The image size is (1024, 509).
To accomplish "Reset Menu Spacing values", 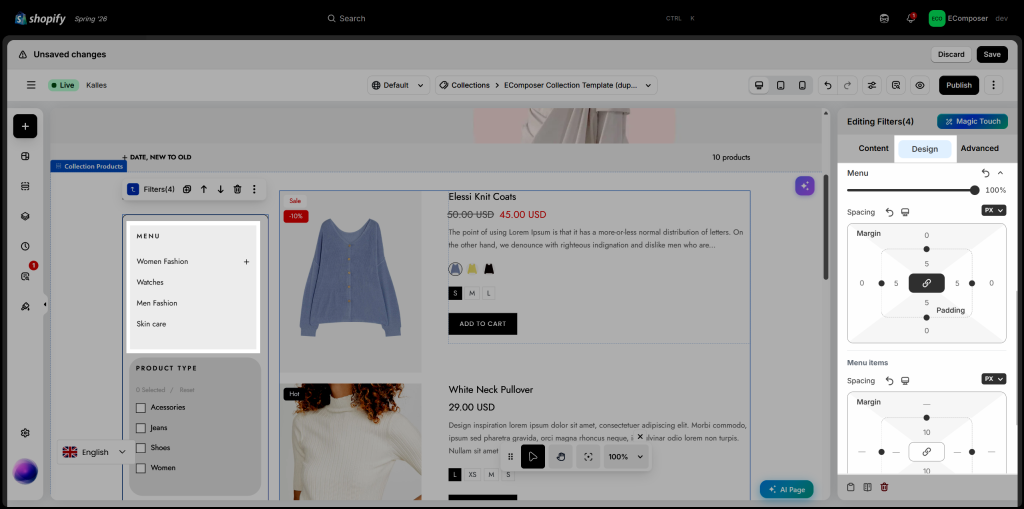I will click(x=889, y=212).
